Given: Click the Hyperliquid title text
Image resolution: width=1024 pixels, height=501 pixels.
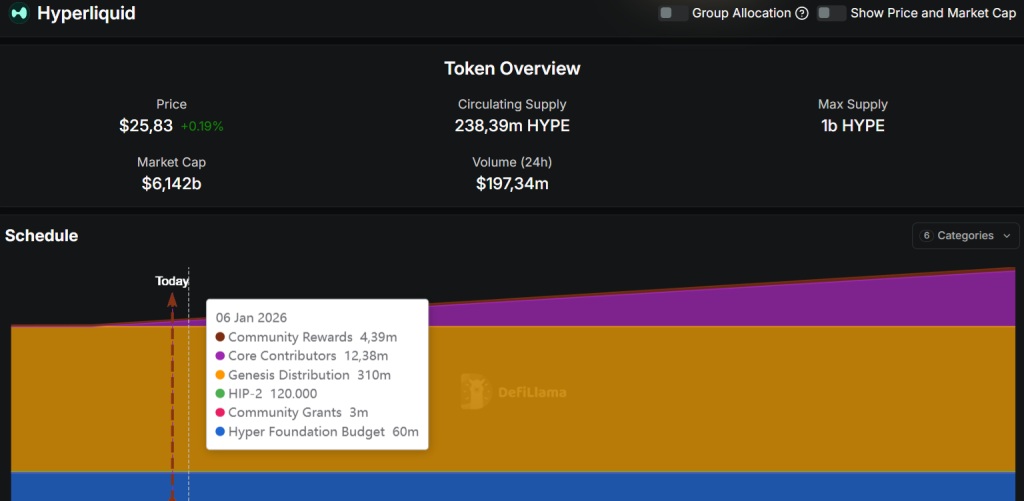Looking at the screenshot, I should click(86, 14).
